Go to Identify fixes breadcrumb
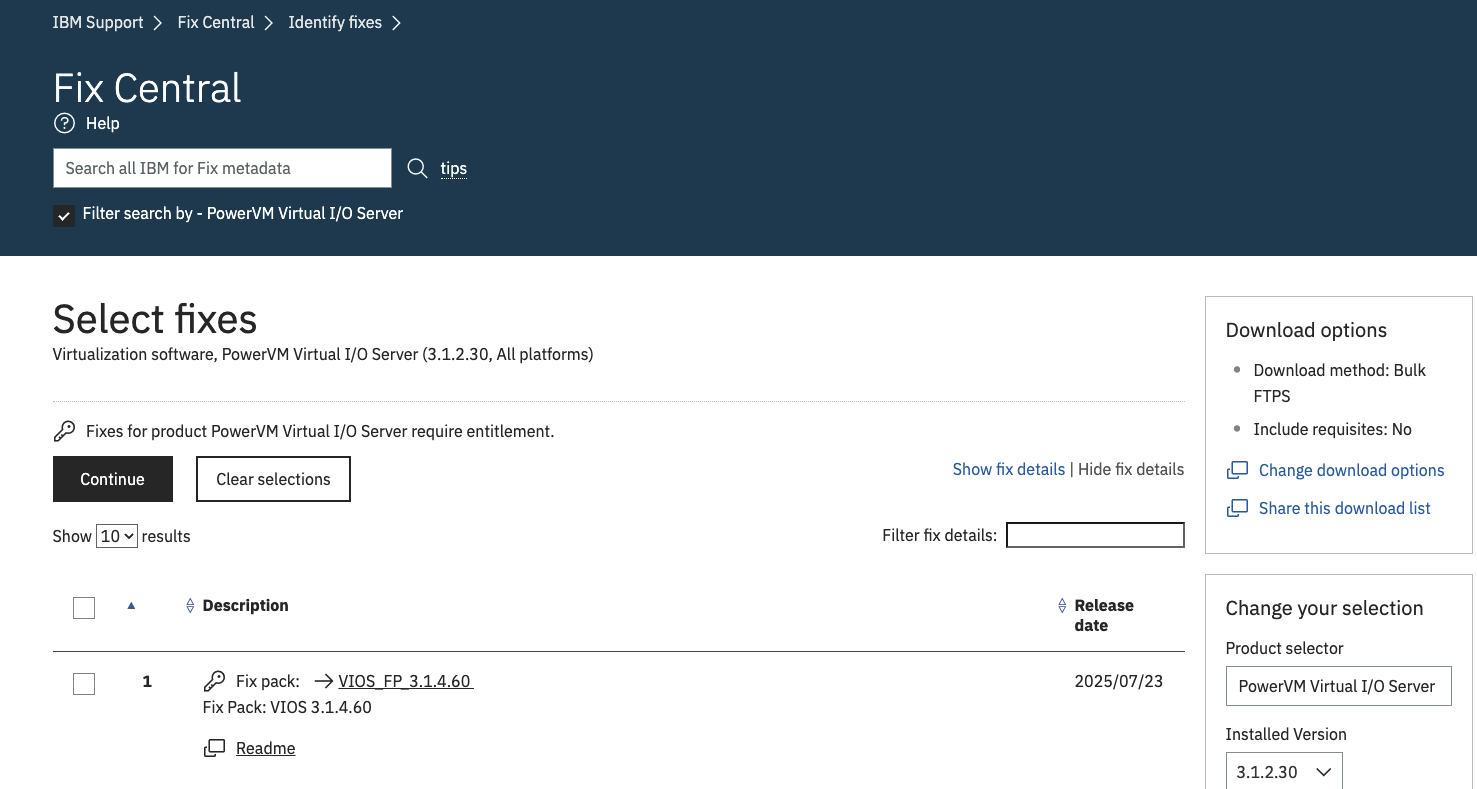1477x789 pixels. point(335,22)
